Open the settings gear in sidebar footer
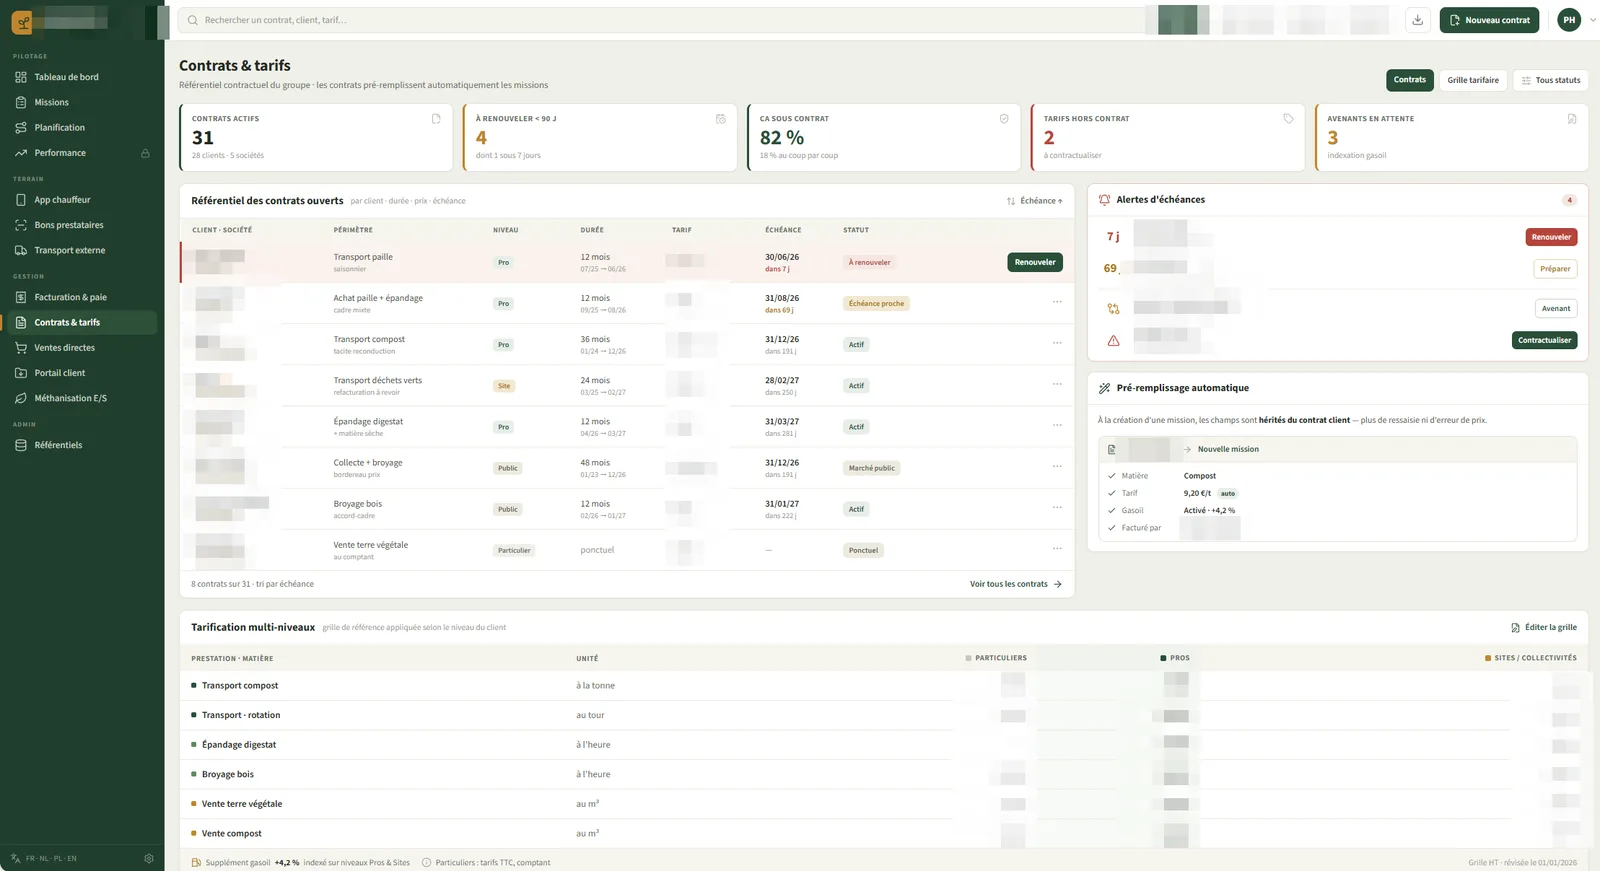This screenshot has height=871, width=1600. point(149,858)
